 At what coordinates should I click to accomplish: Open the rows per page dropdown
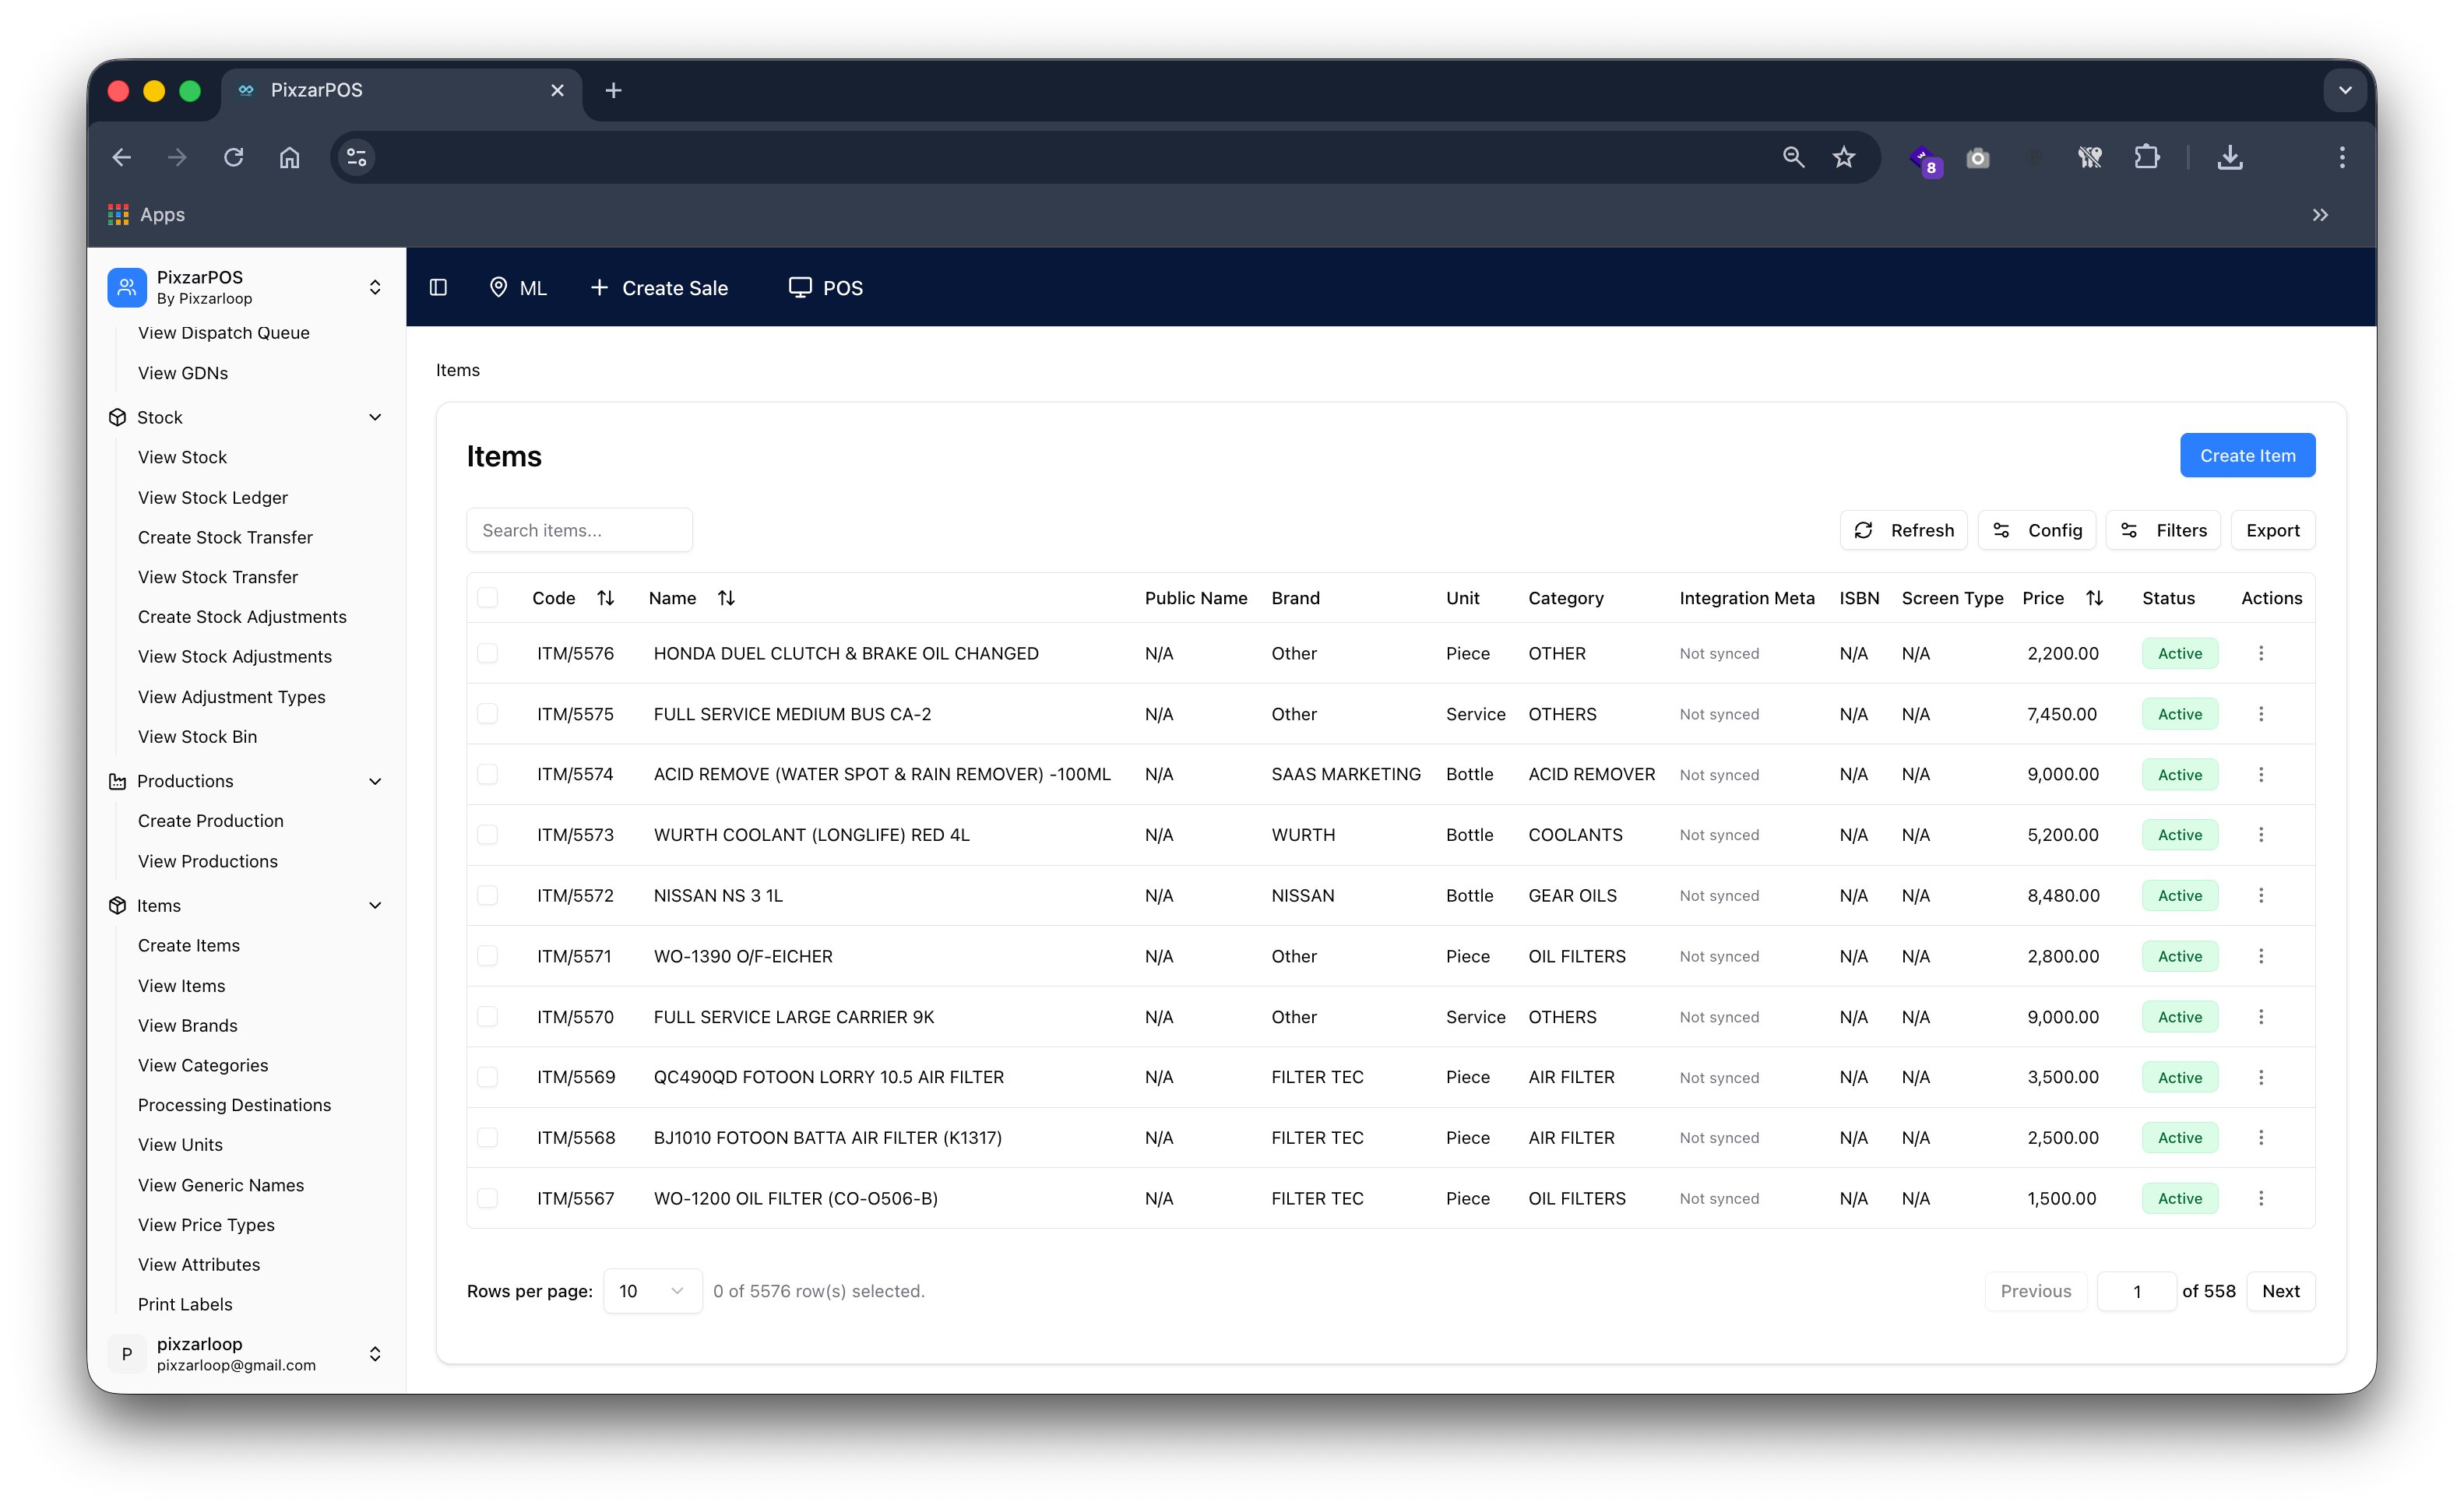click(x=651, y=1291)
